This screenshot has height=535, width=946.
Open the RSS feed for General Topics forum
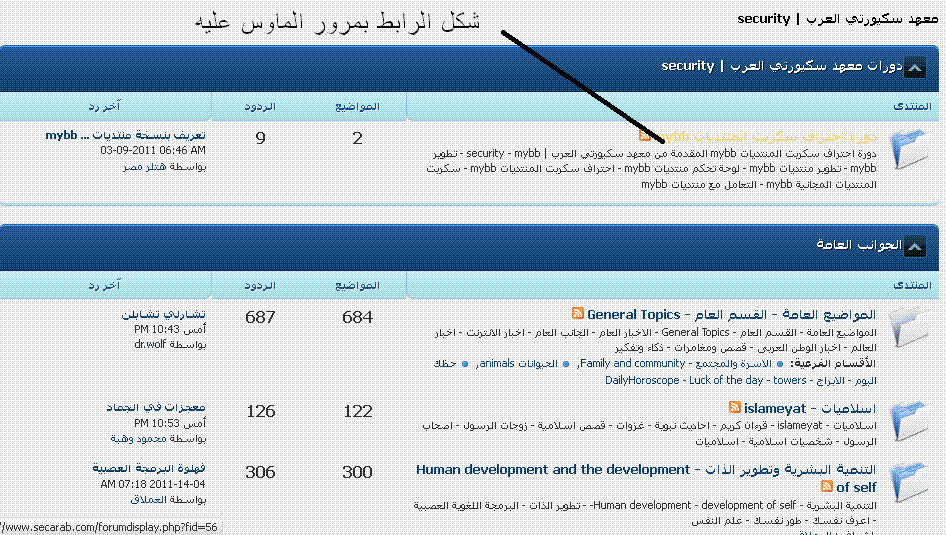coord(578,313)
